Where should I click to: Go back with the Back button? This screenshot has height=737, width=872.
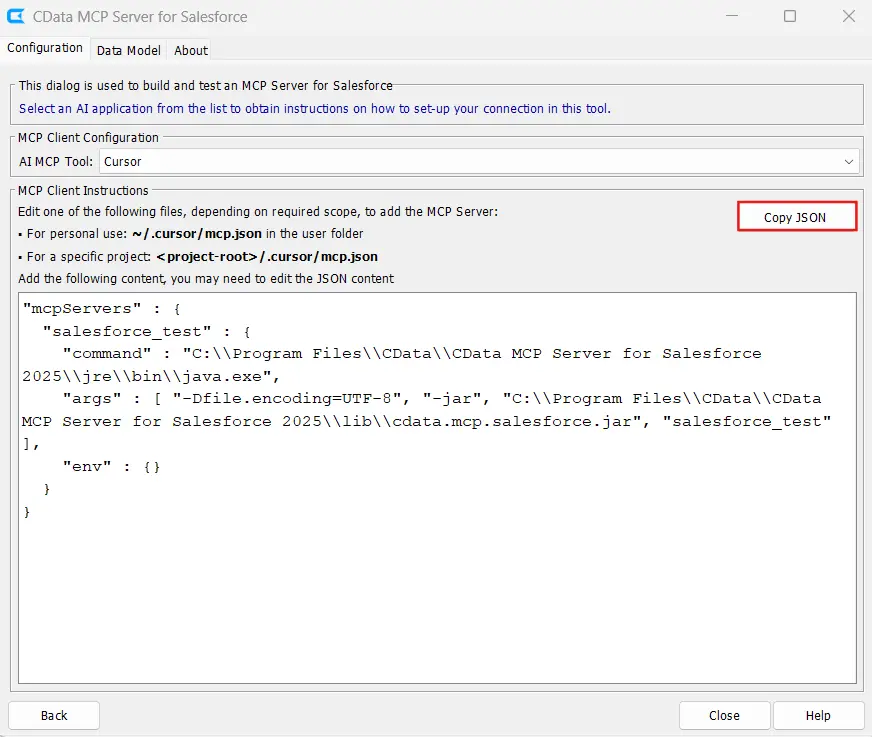coord(54,715)
